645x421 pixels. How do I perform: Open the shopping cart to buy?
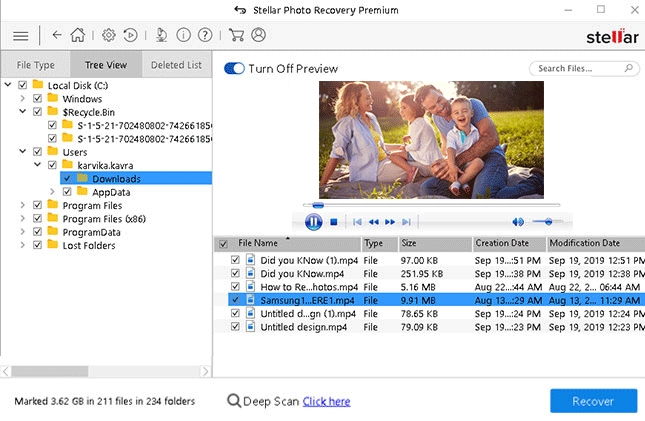(236, 36)
